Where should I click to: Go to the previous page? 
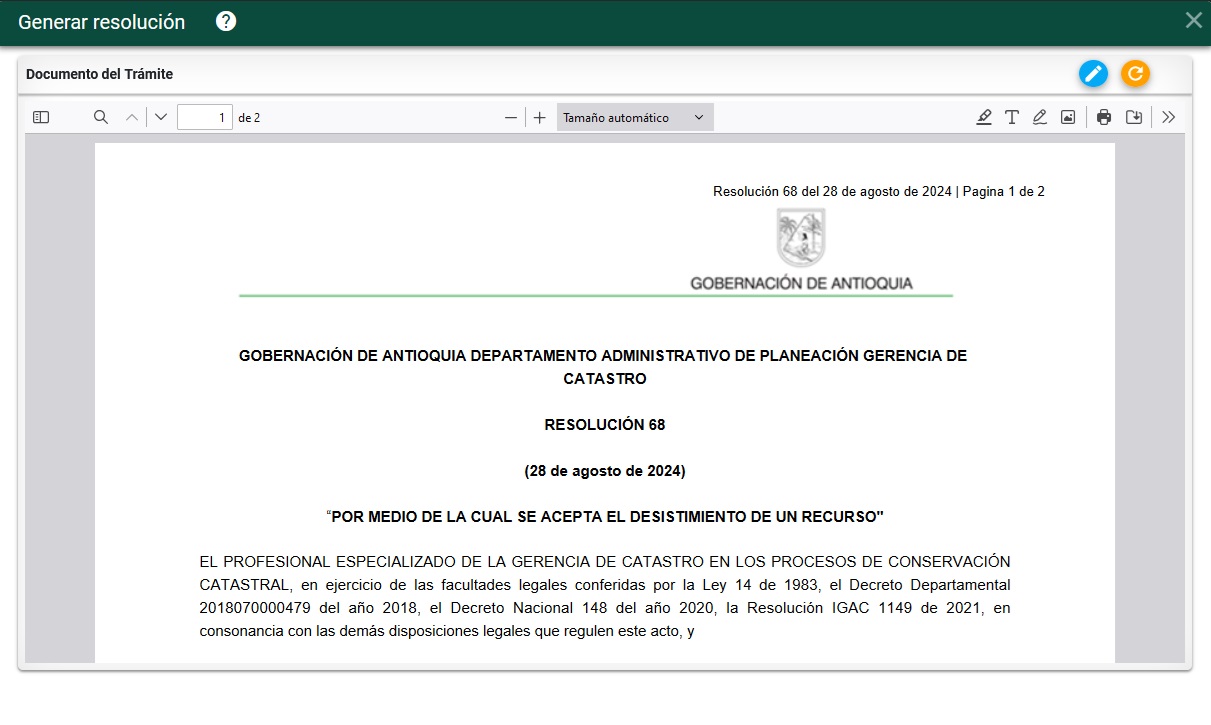(x=132, y=117)
